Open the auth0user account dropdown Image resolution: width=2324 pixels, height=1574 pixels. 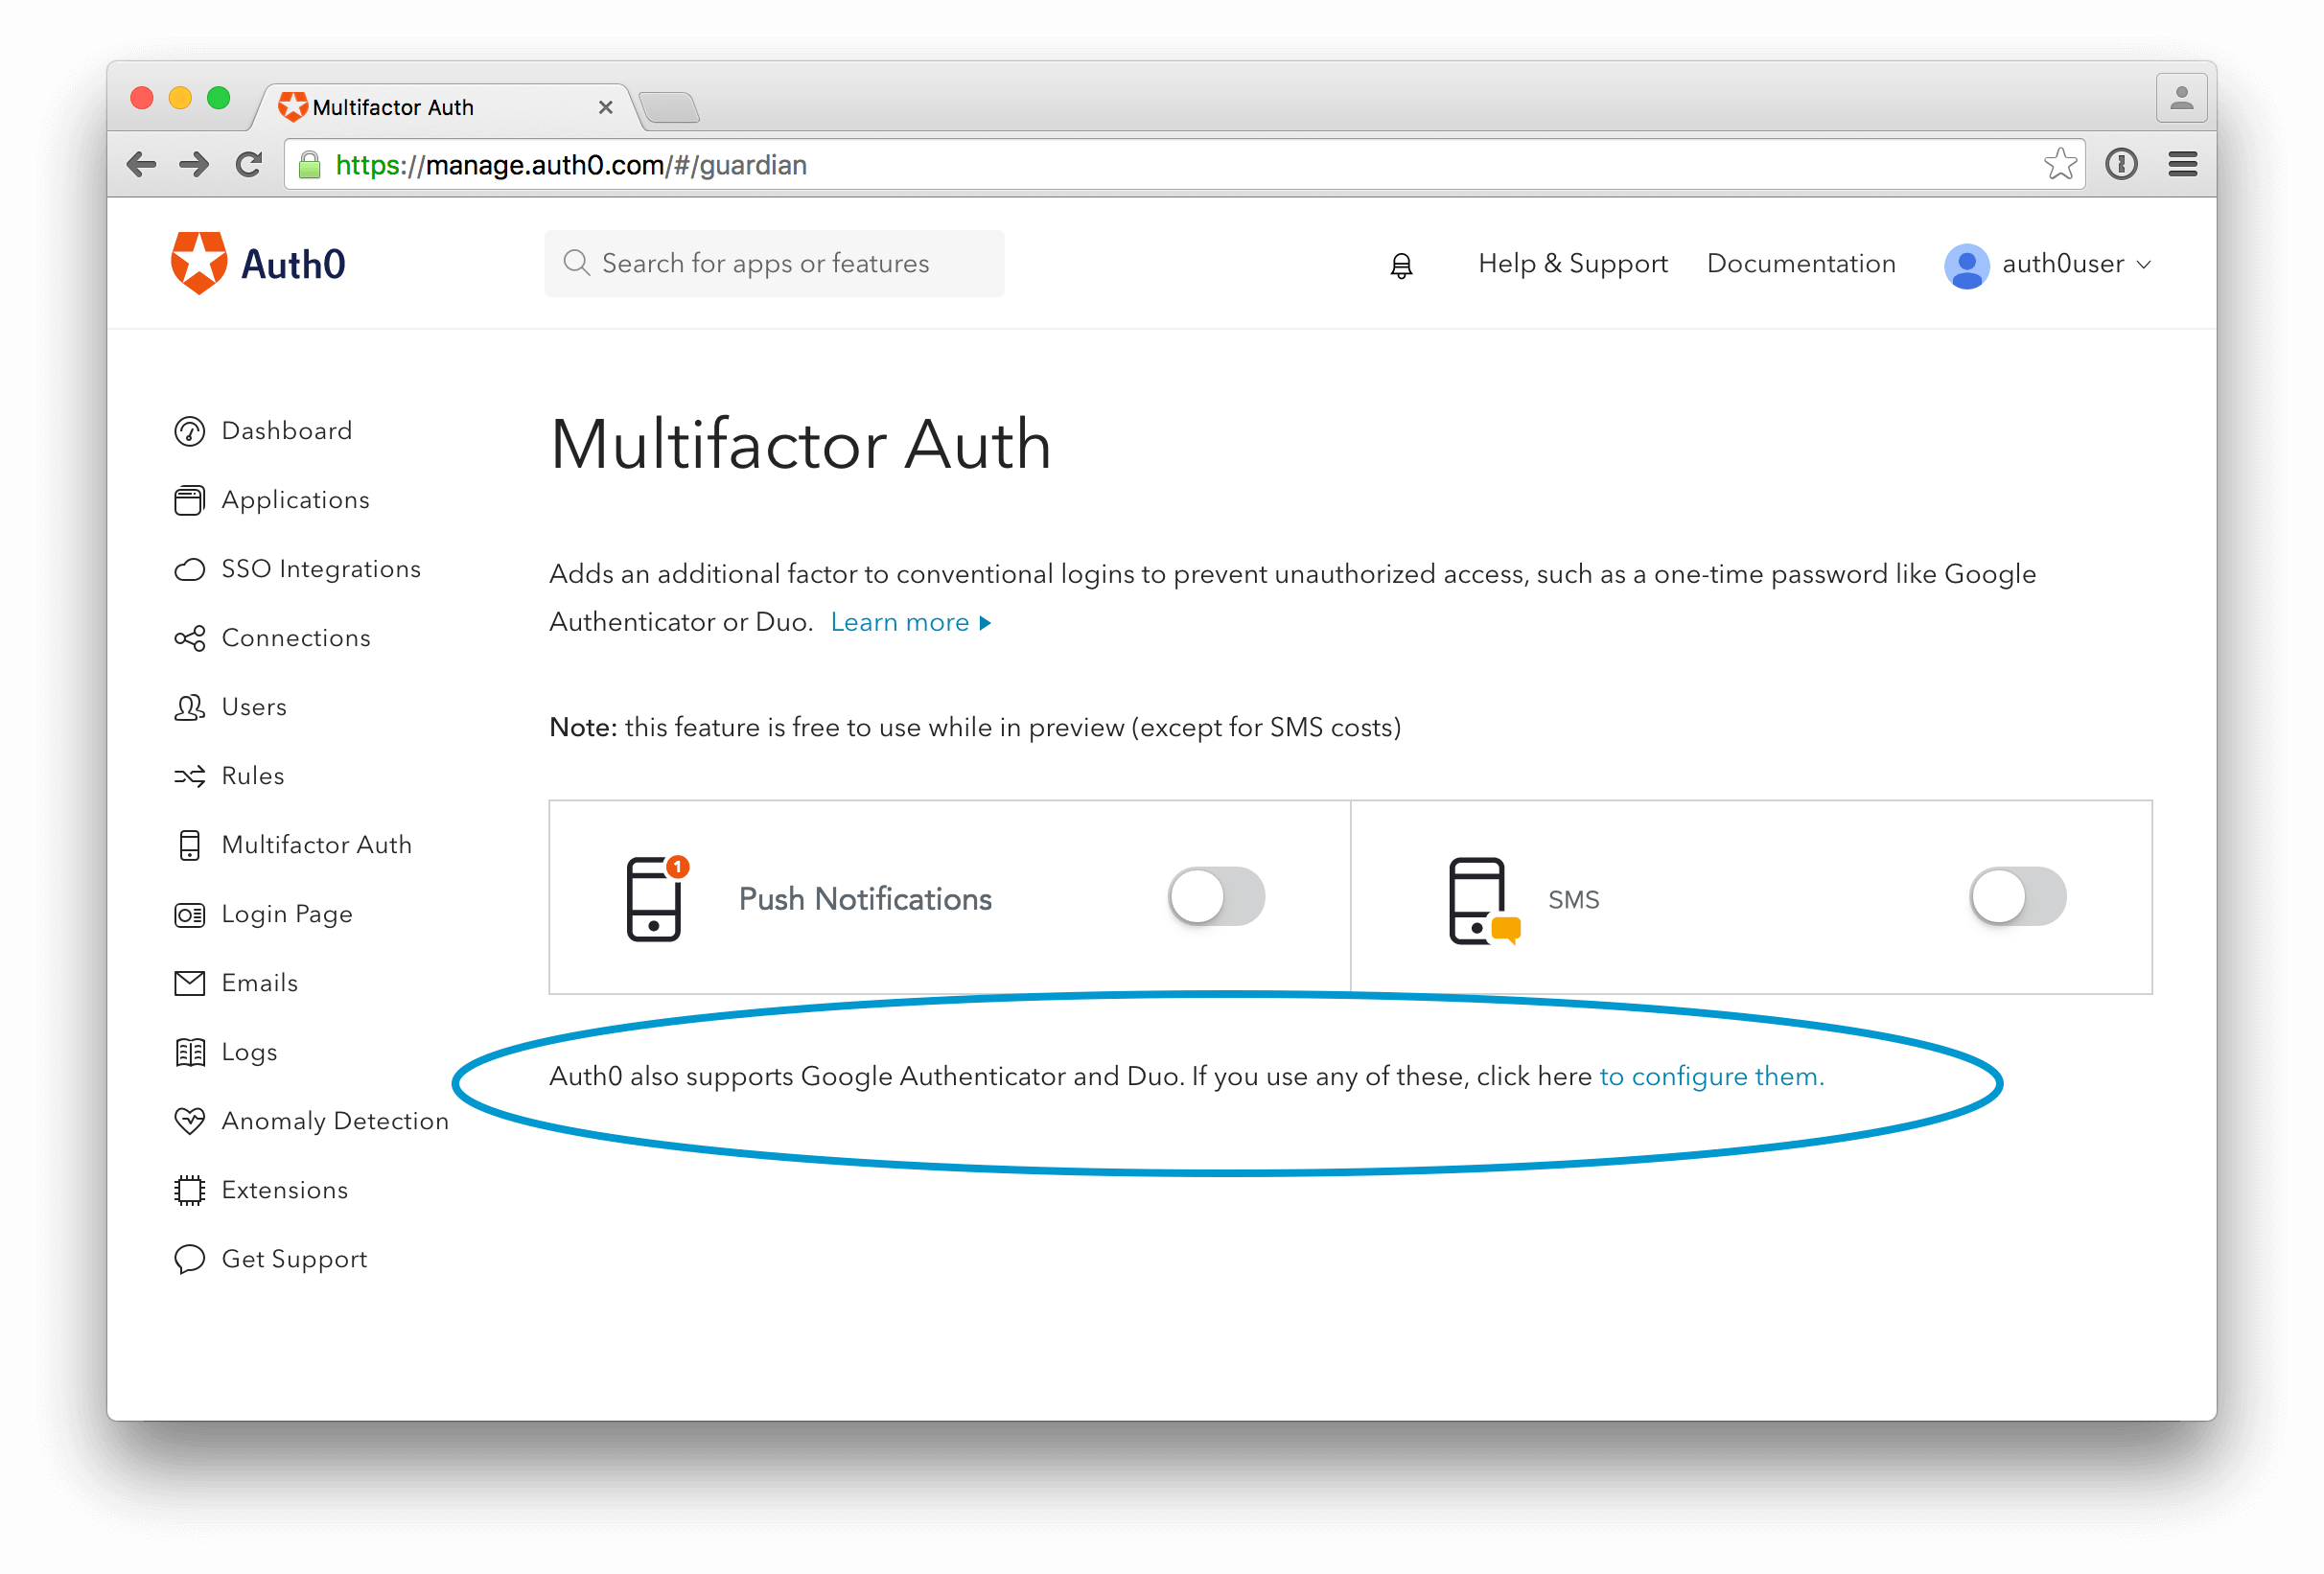(2056, 264)
